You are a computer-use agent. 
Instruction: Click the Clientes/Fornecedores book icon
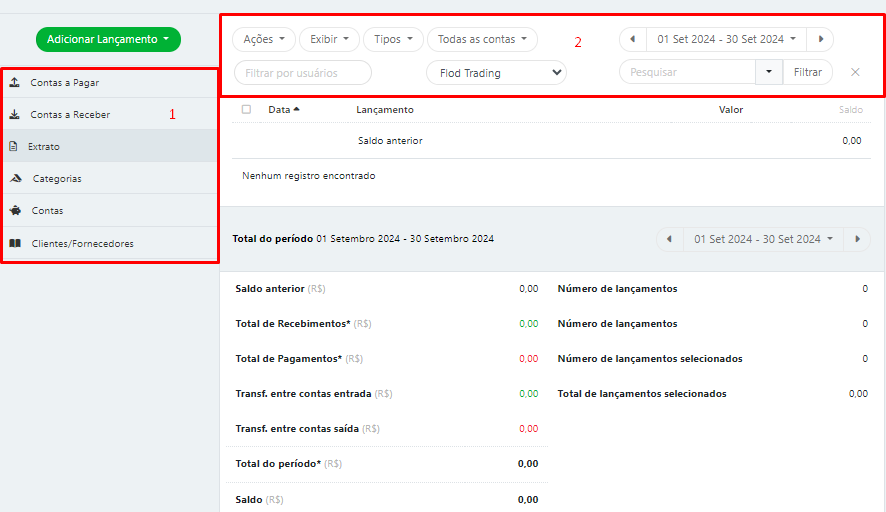[14, 243]
